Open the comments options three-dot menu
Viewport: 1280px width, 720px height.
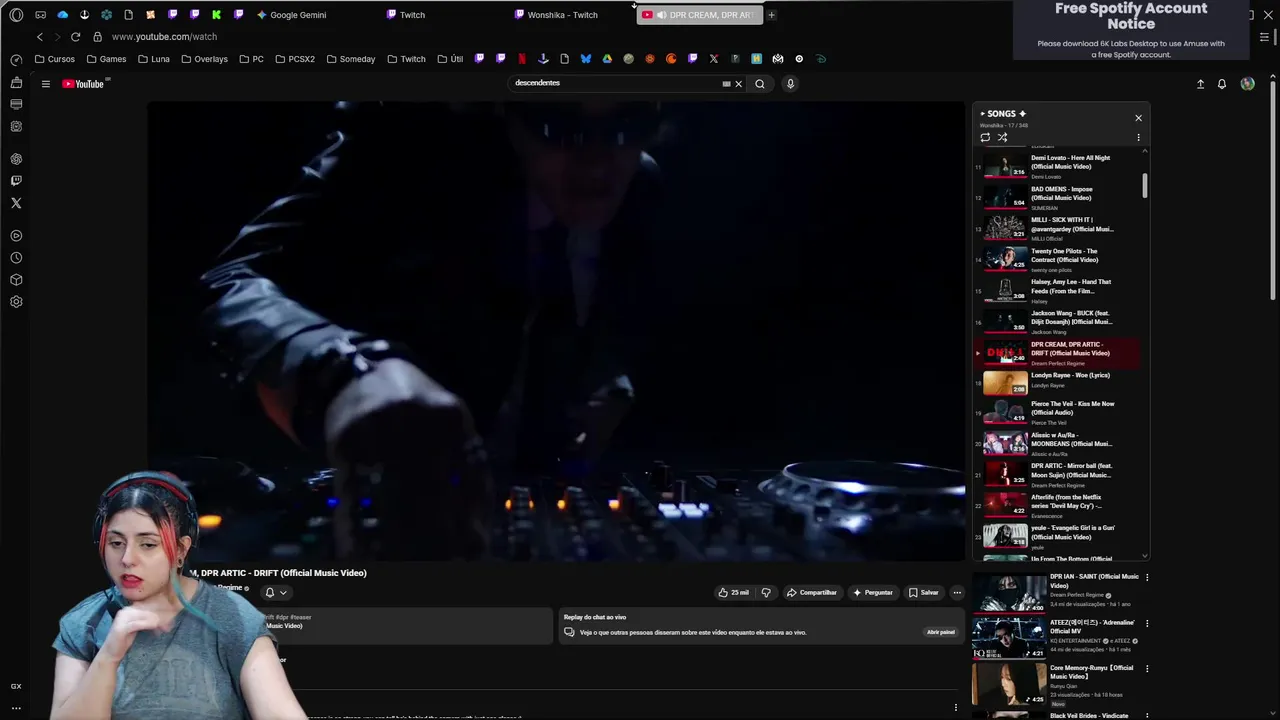coord(955,707)
